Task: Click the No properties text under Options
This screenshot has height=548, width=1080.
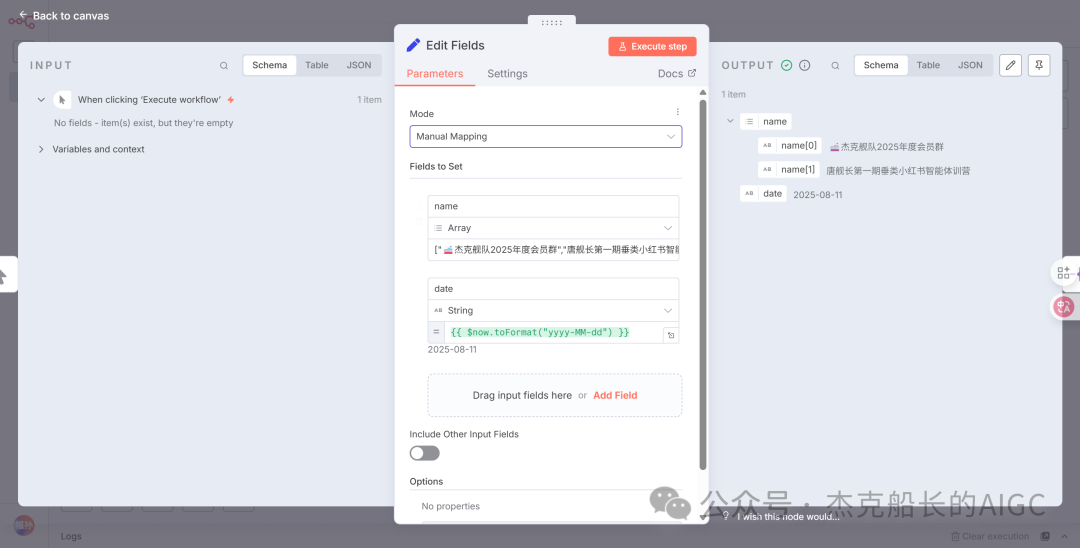Action: 450,506
